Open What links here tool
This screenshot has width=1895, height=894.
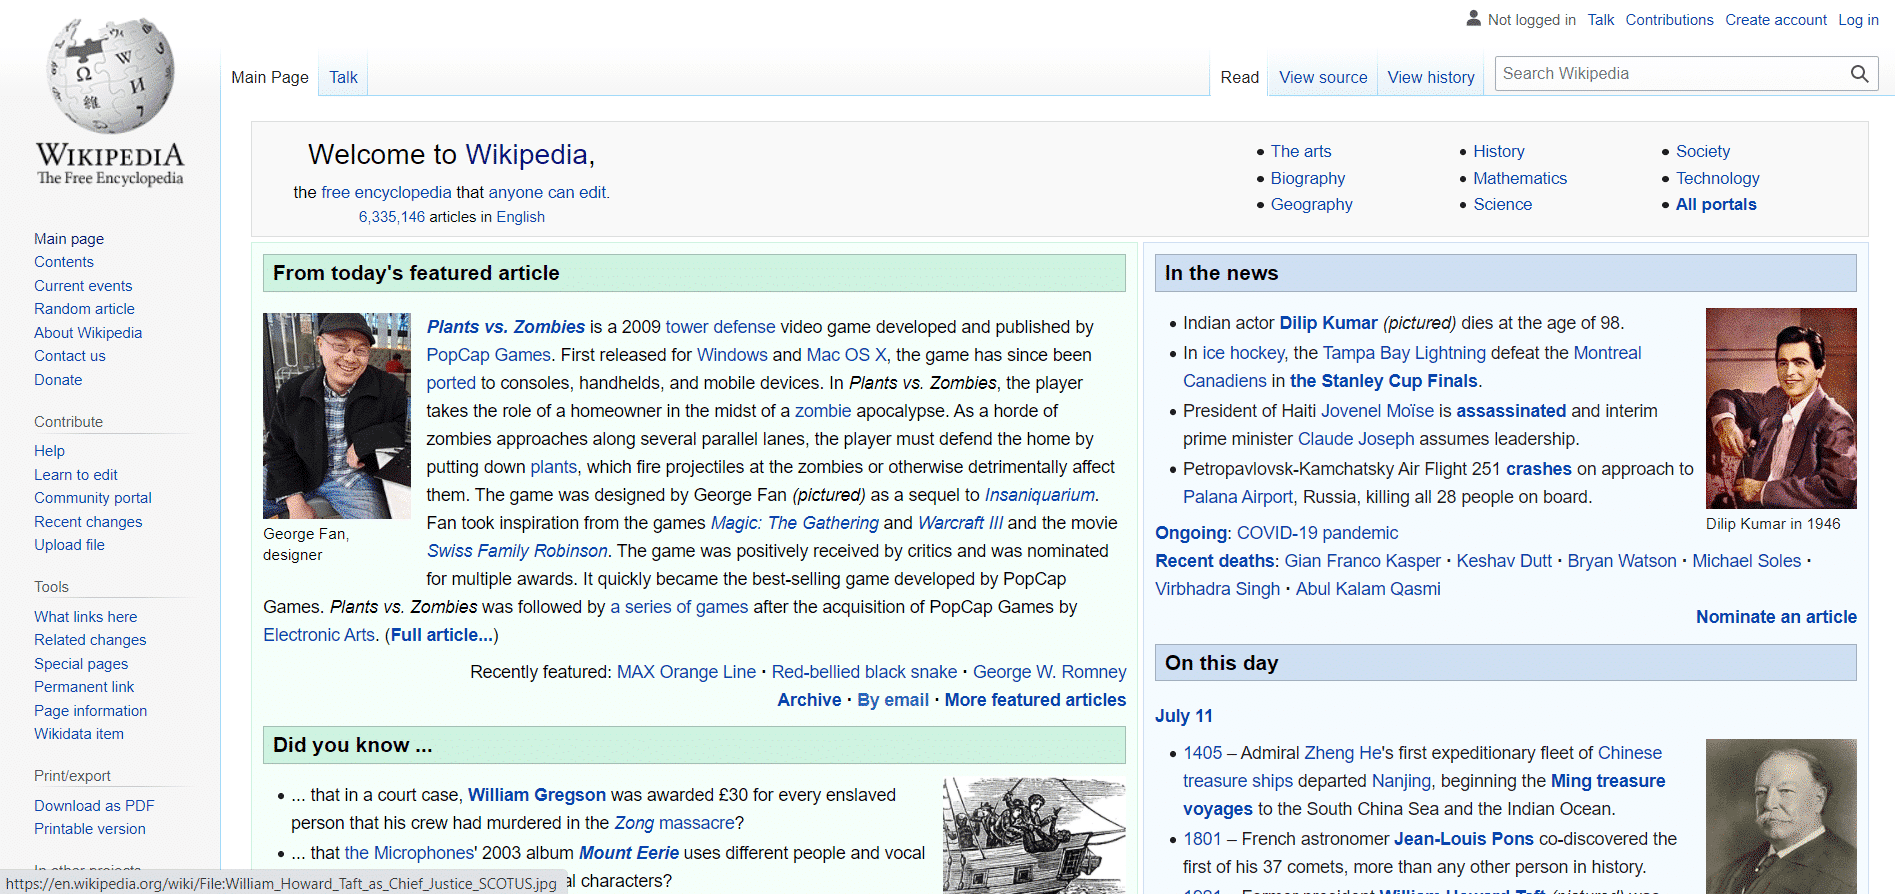pyautogui.click(x=85, y=617)
